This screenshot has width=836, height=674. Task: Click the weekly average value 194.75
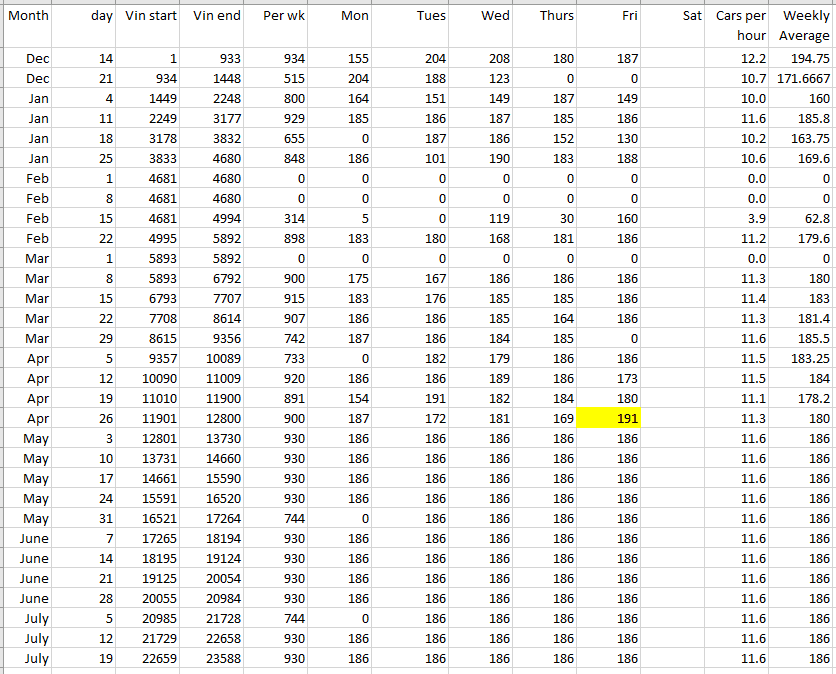tap(804, 59)
